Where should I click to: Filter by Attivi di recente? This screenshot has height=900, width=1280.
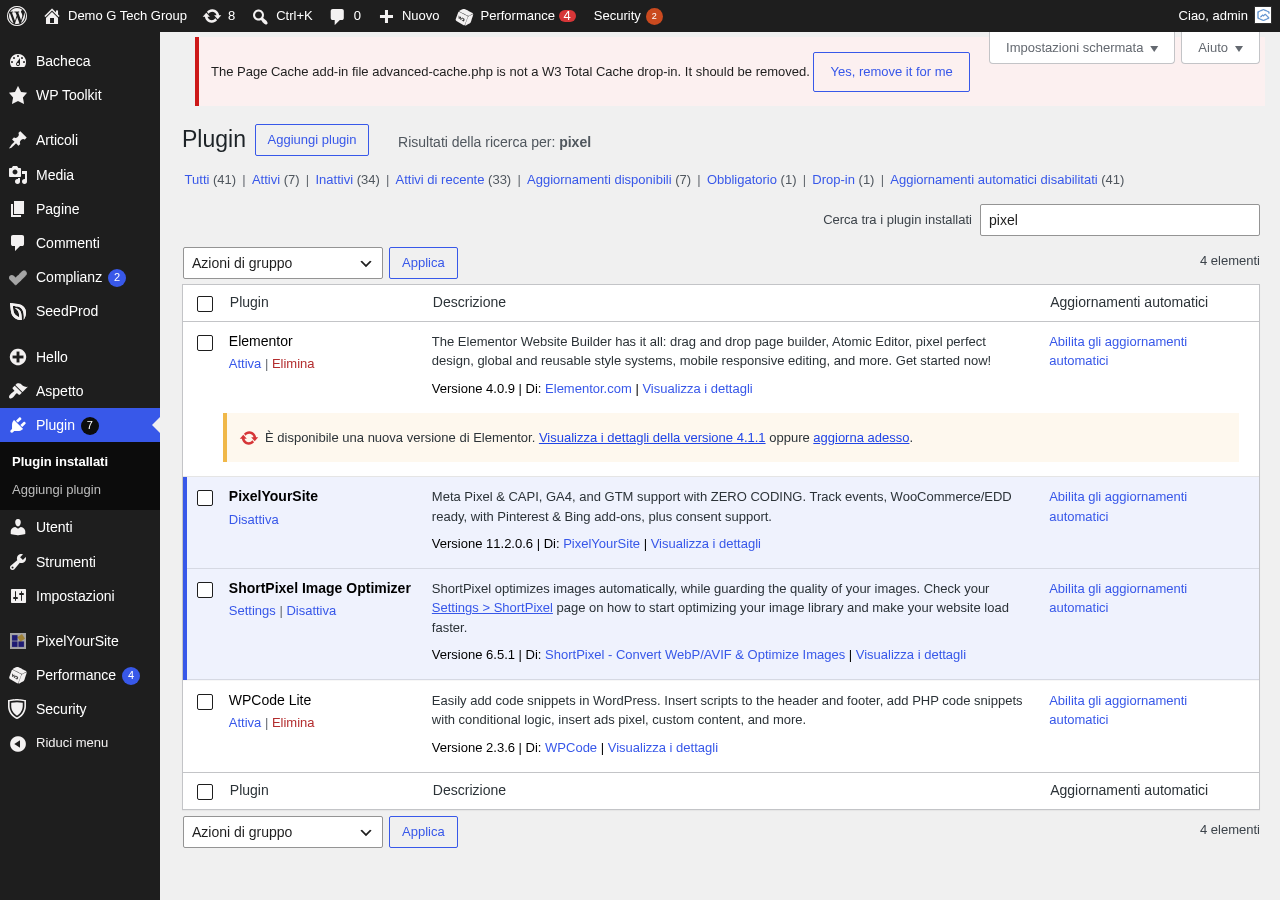(440, 180)
